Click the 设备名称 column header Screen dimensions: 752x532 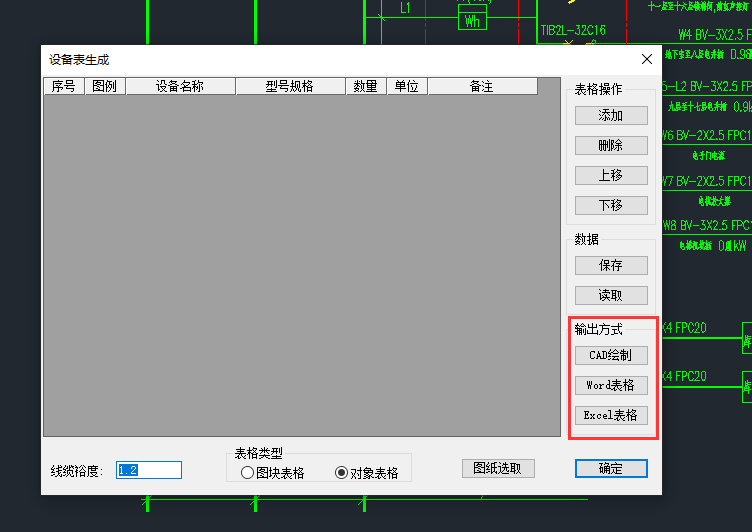(x=180, y=87)
